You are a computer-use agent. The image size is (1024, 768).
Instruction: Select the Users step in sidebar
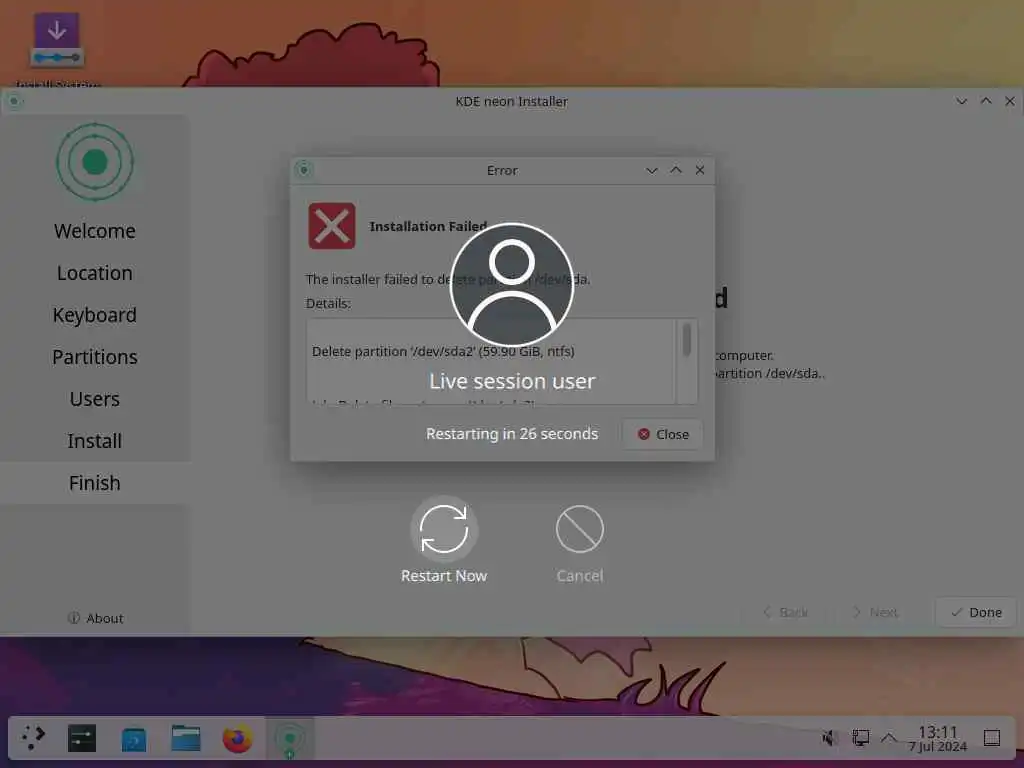coord(95,399)
